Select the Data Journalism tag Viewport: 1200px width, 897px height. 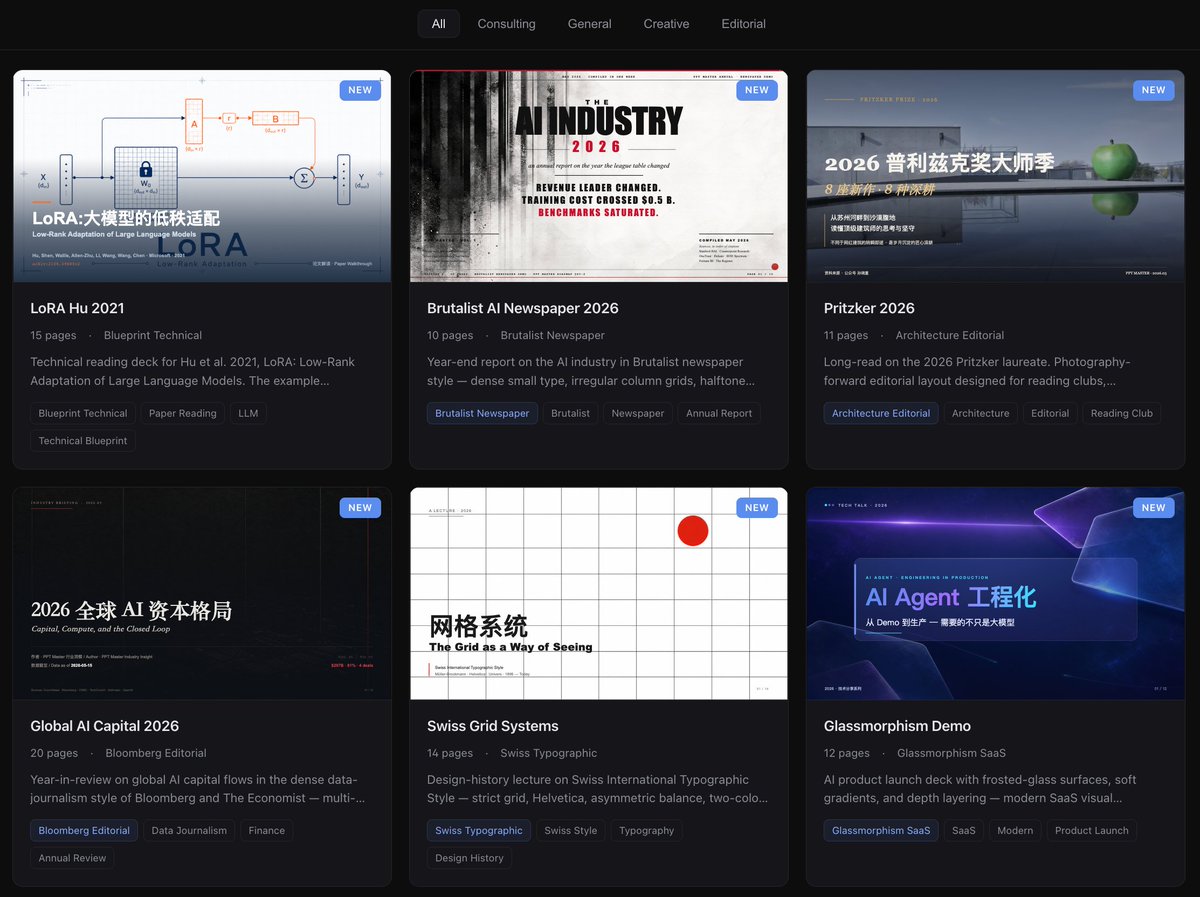189,830
